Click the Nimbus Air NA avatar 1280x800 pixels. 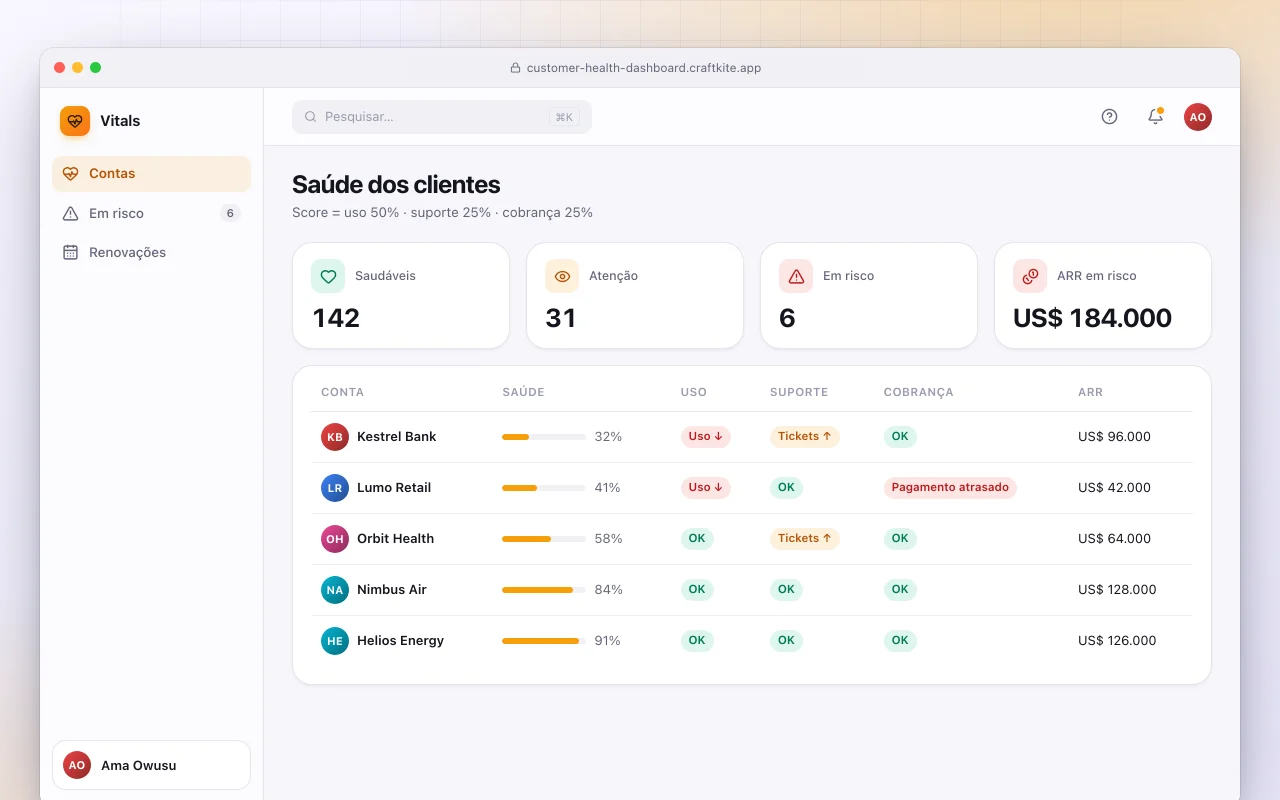(335, 590)
